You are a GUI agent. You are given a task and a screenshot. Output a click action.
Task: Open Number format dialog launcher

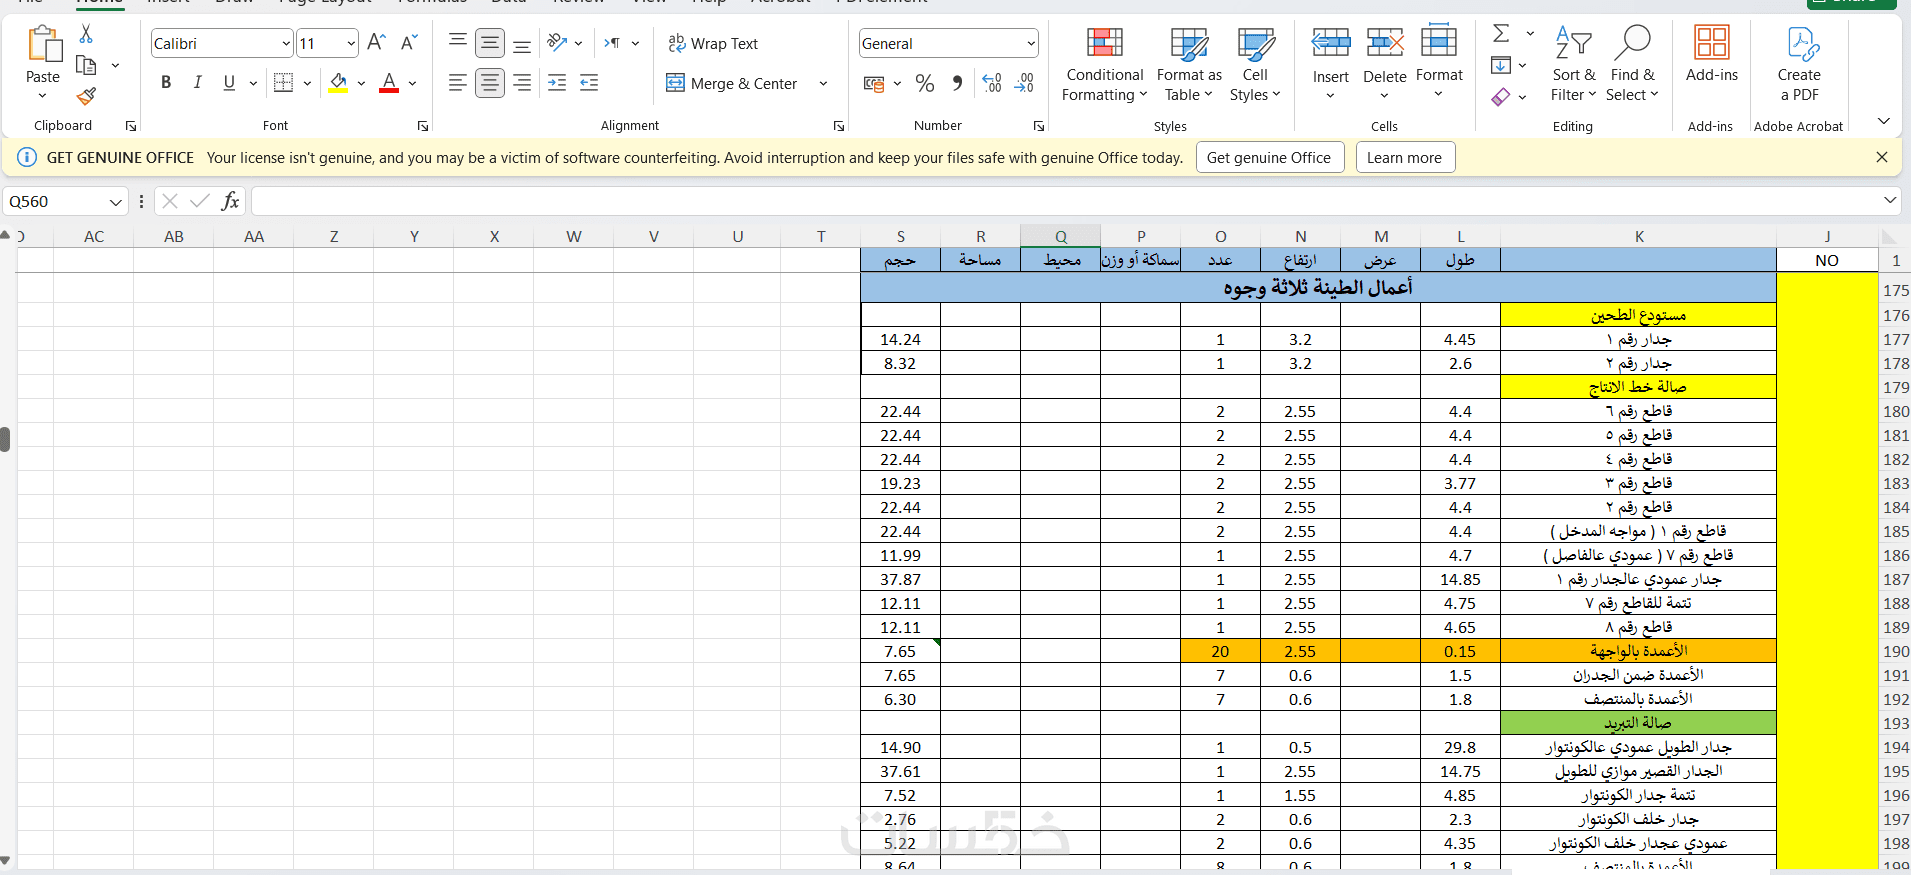click(x=1039, y=126)
